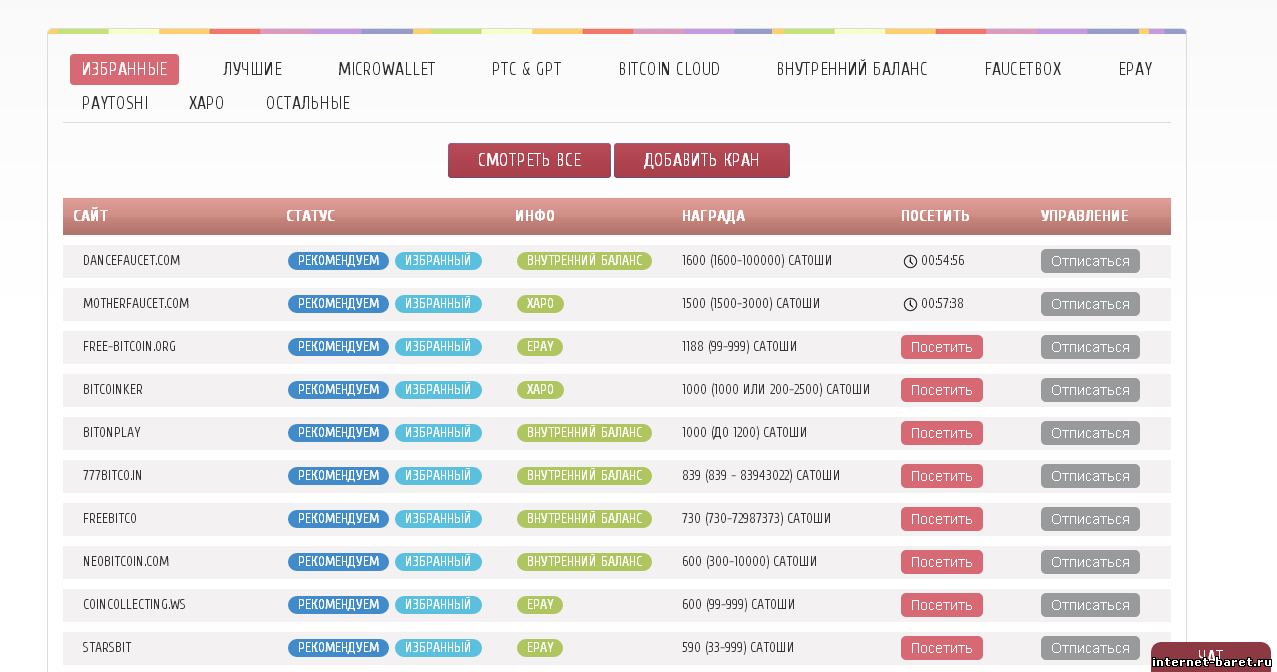
Task: Visit FREE-BITCOIN.ORG with its Посетить button
Action: pos(942,347)
